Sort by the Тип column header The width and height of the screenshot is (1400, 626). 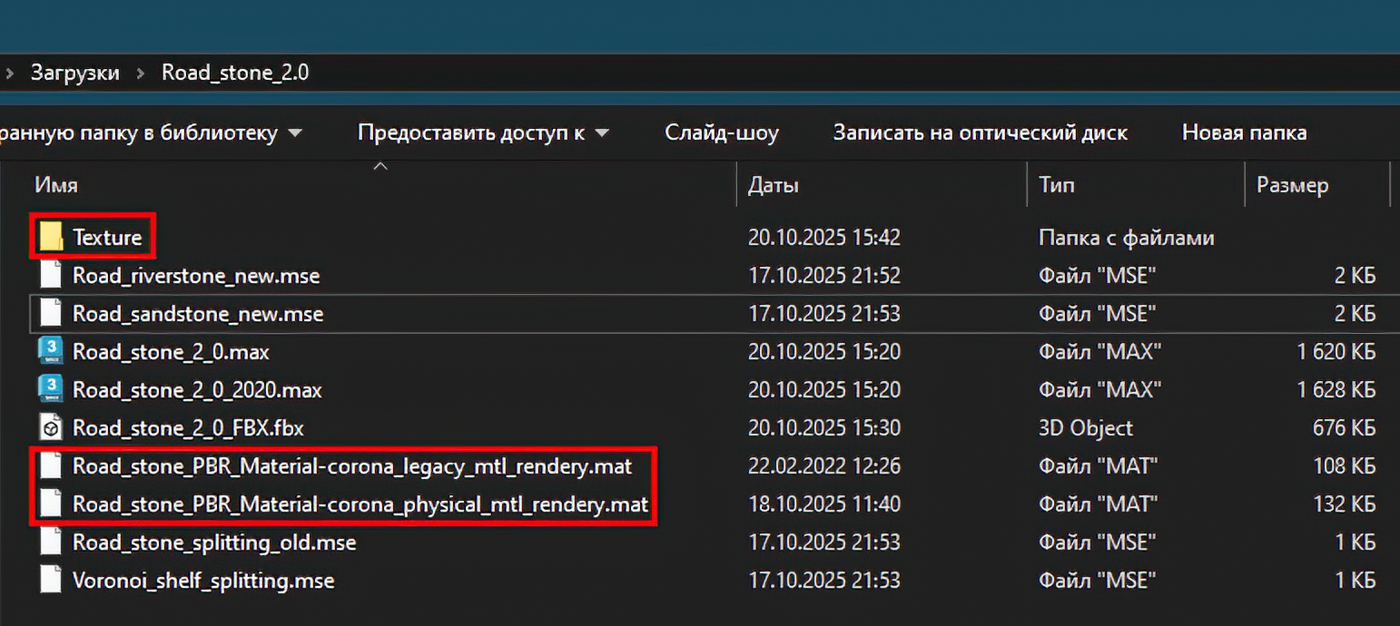1057,185
